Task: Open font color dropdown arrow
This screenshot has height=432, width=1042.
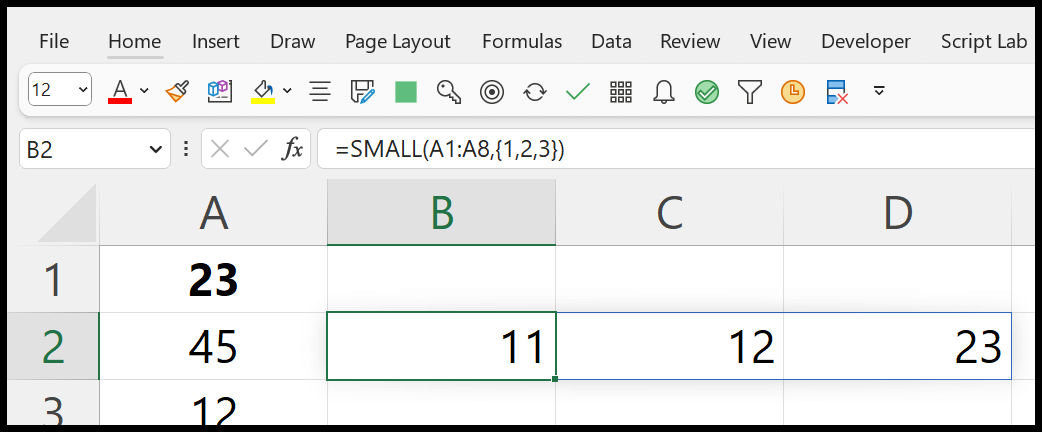Action: click(x=144, y=90)
